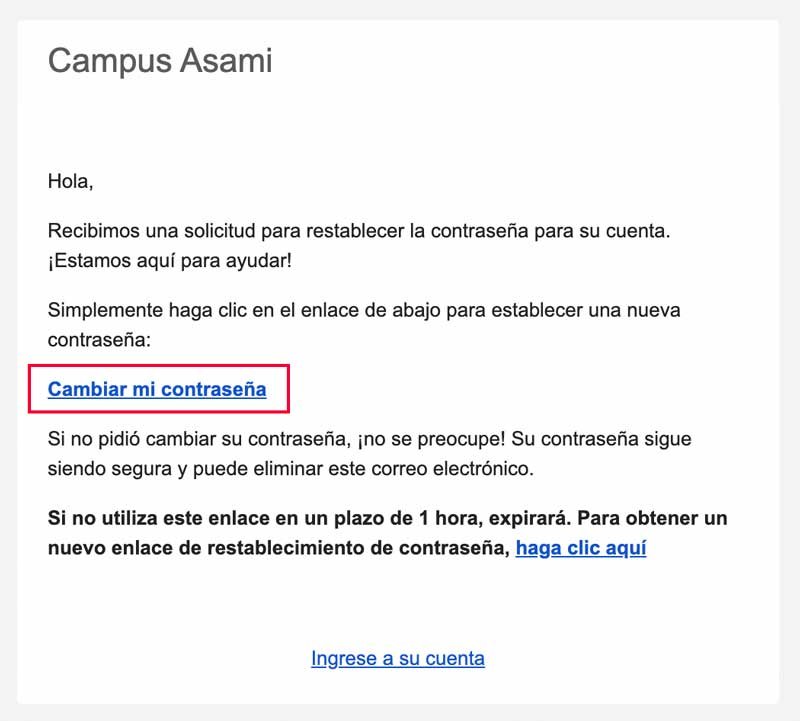This screenshot has width=800, height=721.
Task: Click the "Simplemente haga clic en el enlace" line
Action: (200, 311)
